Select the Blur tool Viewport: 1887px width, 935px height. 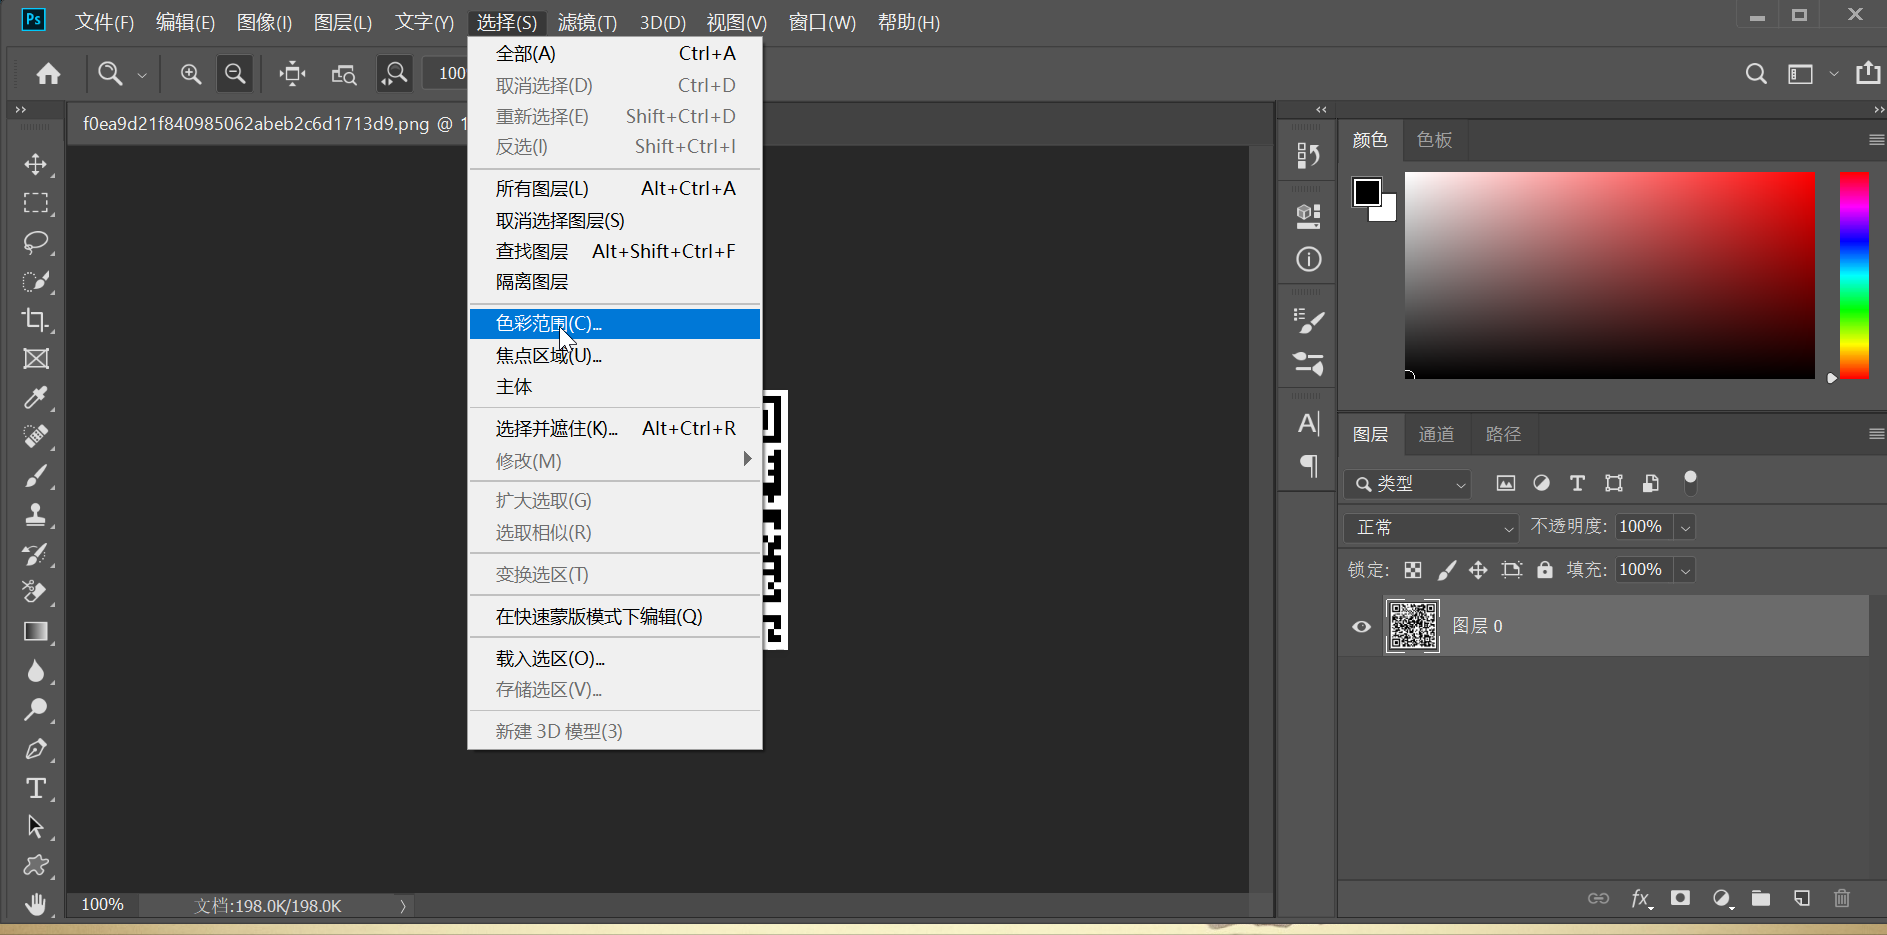36,671
